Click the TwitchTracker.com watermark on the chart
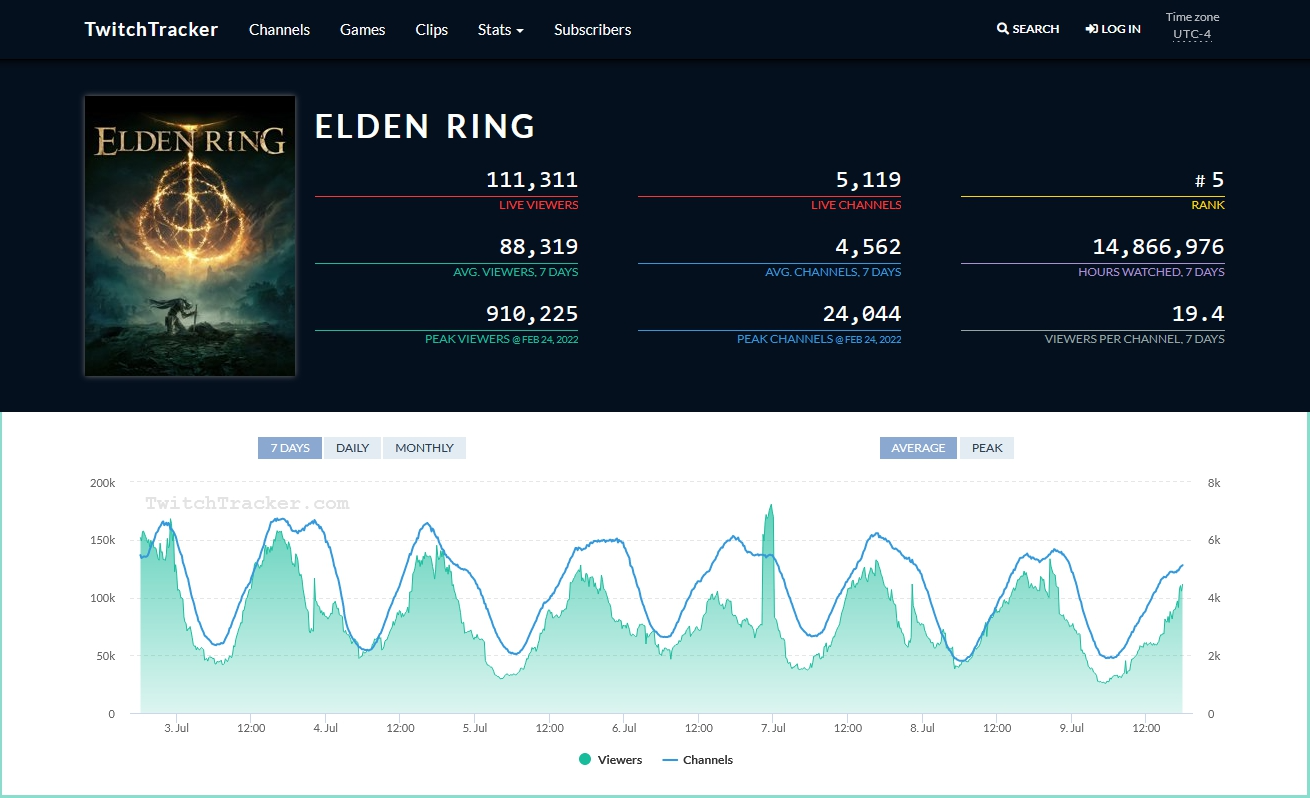 (247, 502)
